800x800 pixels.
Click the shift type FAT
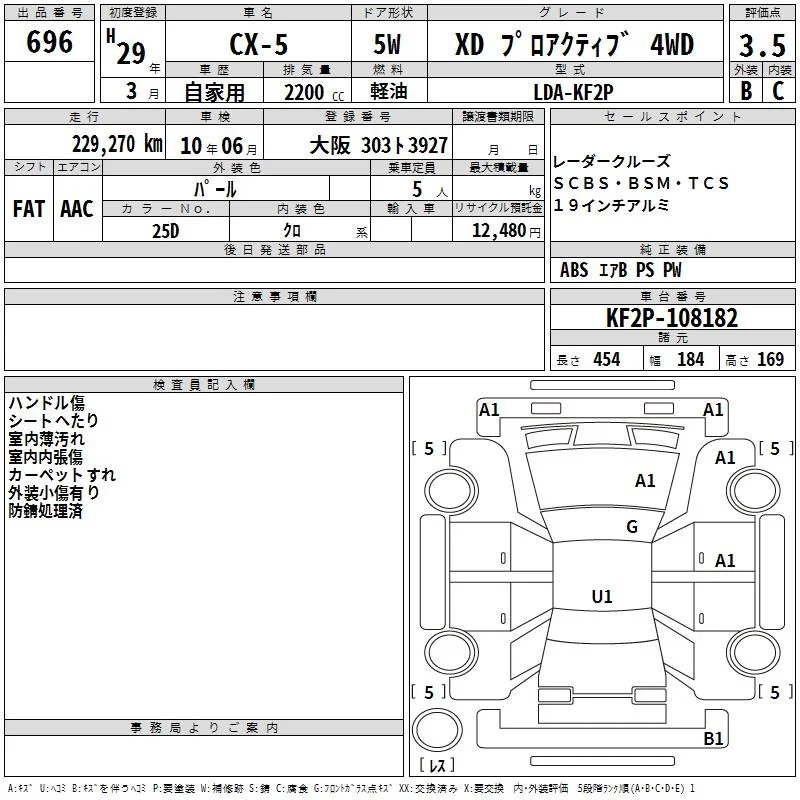29,209
